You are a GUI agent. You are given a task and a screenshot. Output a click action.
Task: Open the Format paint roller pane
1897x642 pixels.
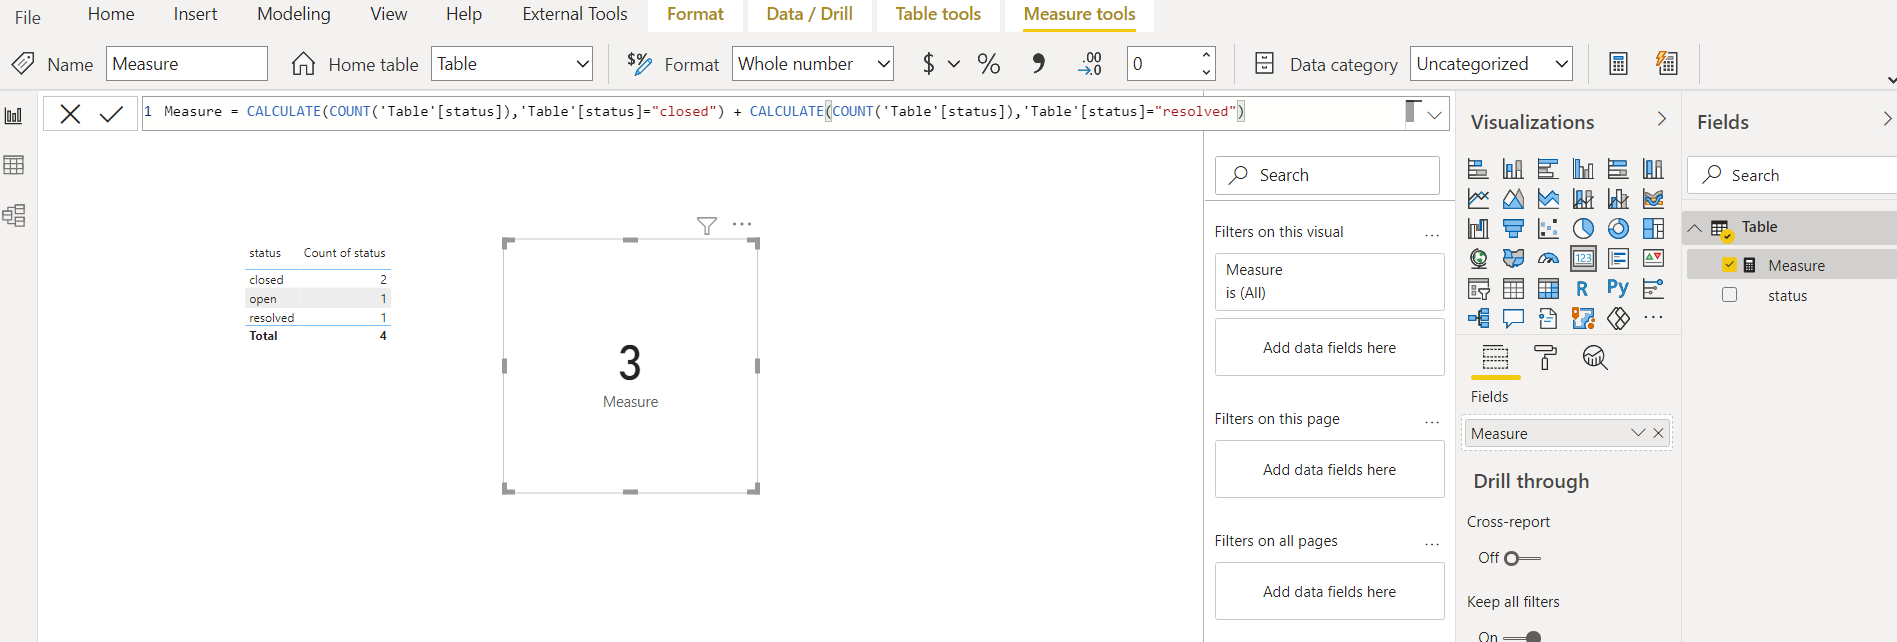(1545, 358)
